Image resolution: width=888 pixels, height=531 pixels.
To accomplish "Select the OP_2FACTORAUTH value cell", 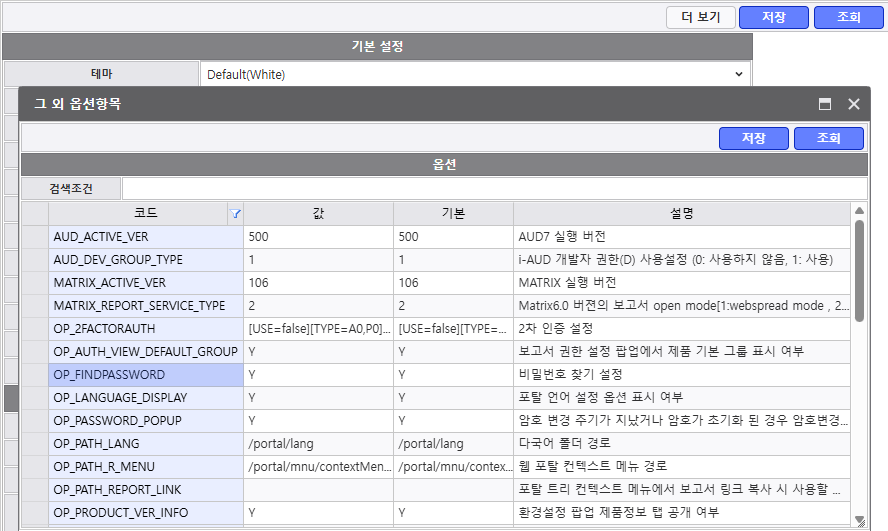I will coord(318,329).
